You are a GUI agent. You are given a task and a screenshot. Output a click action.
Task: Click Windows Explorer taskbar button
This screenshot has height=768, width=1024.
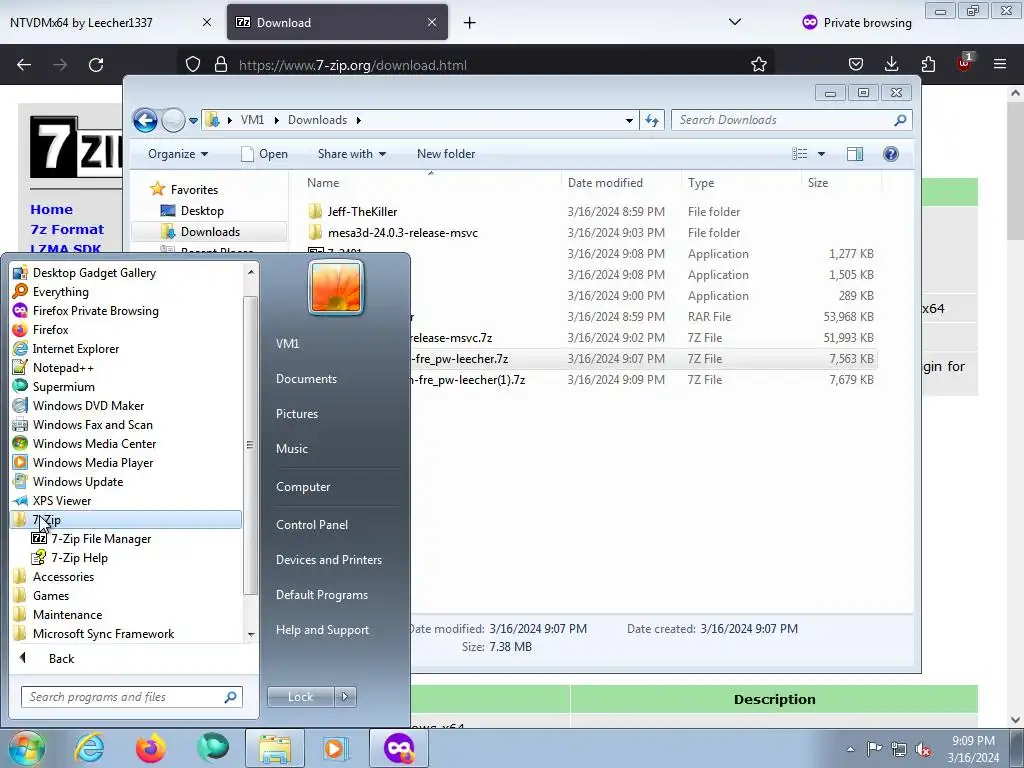pos(274,748)
